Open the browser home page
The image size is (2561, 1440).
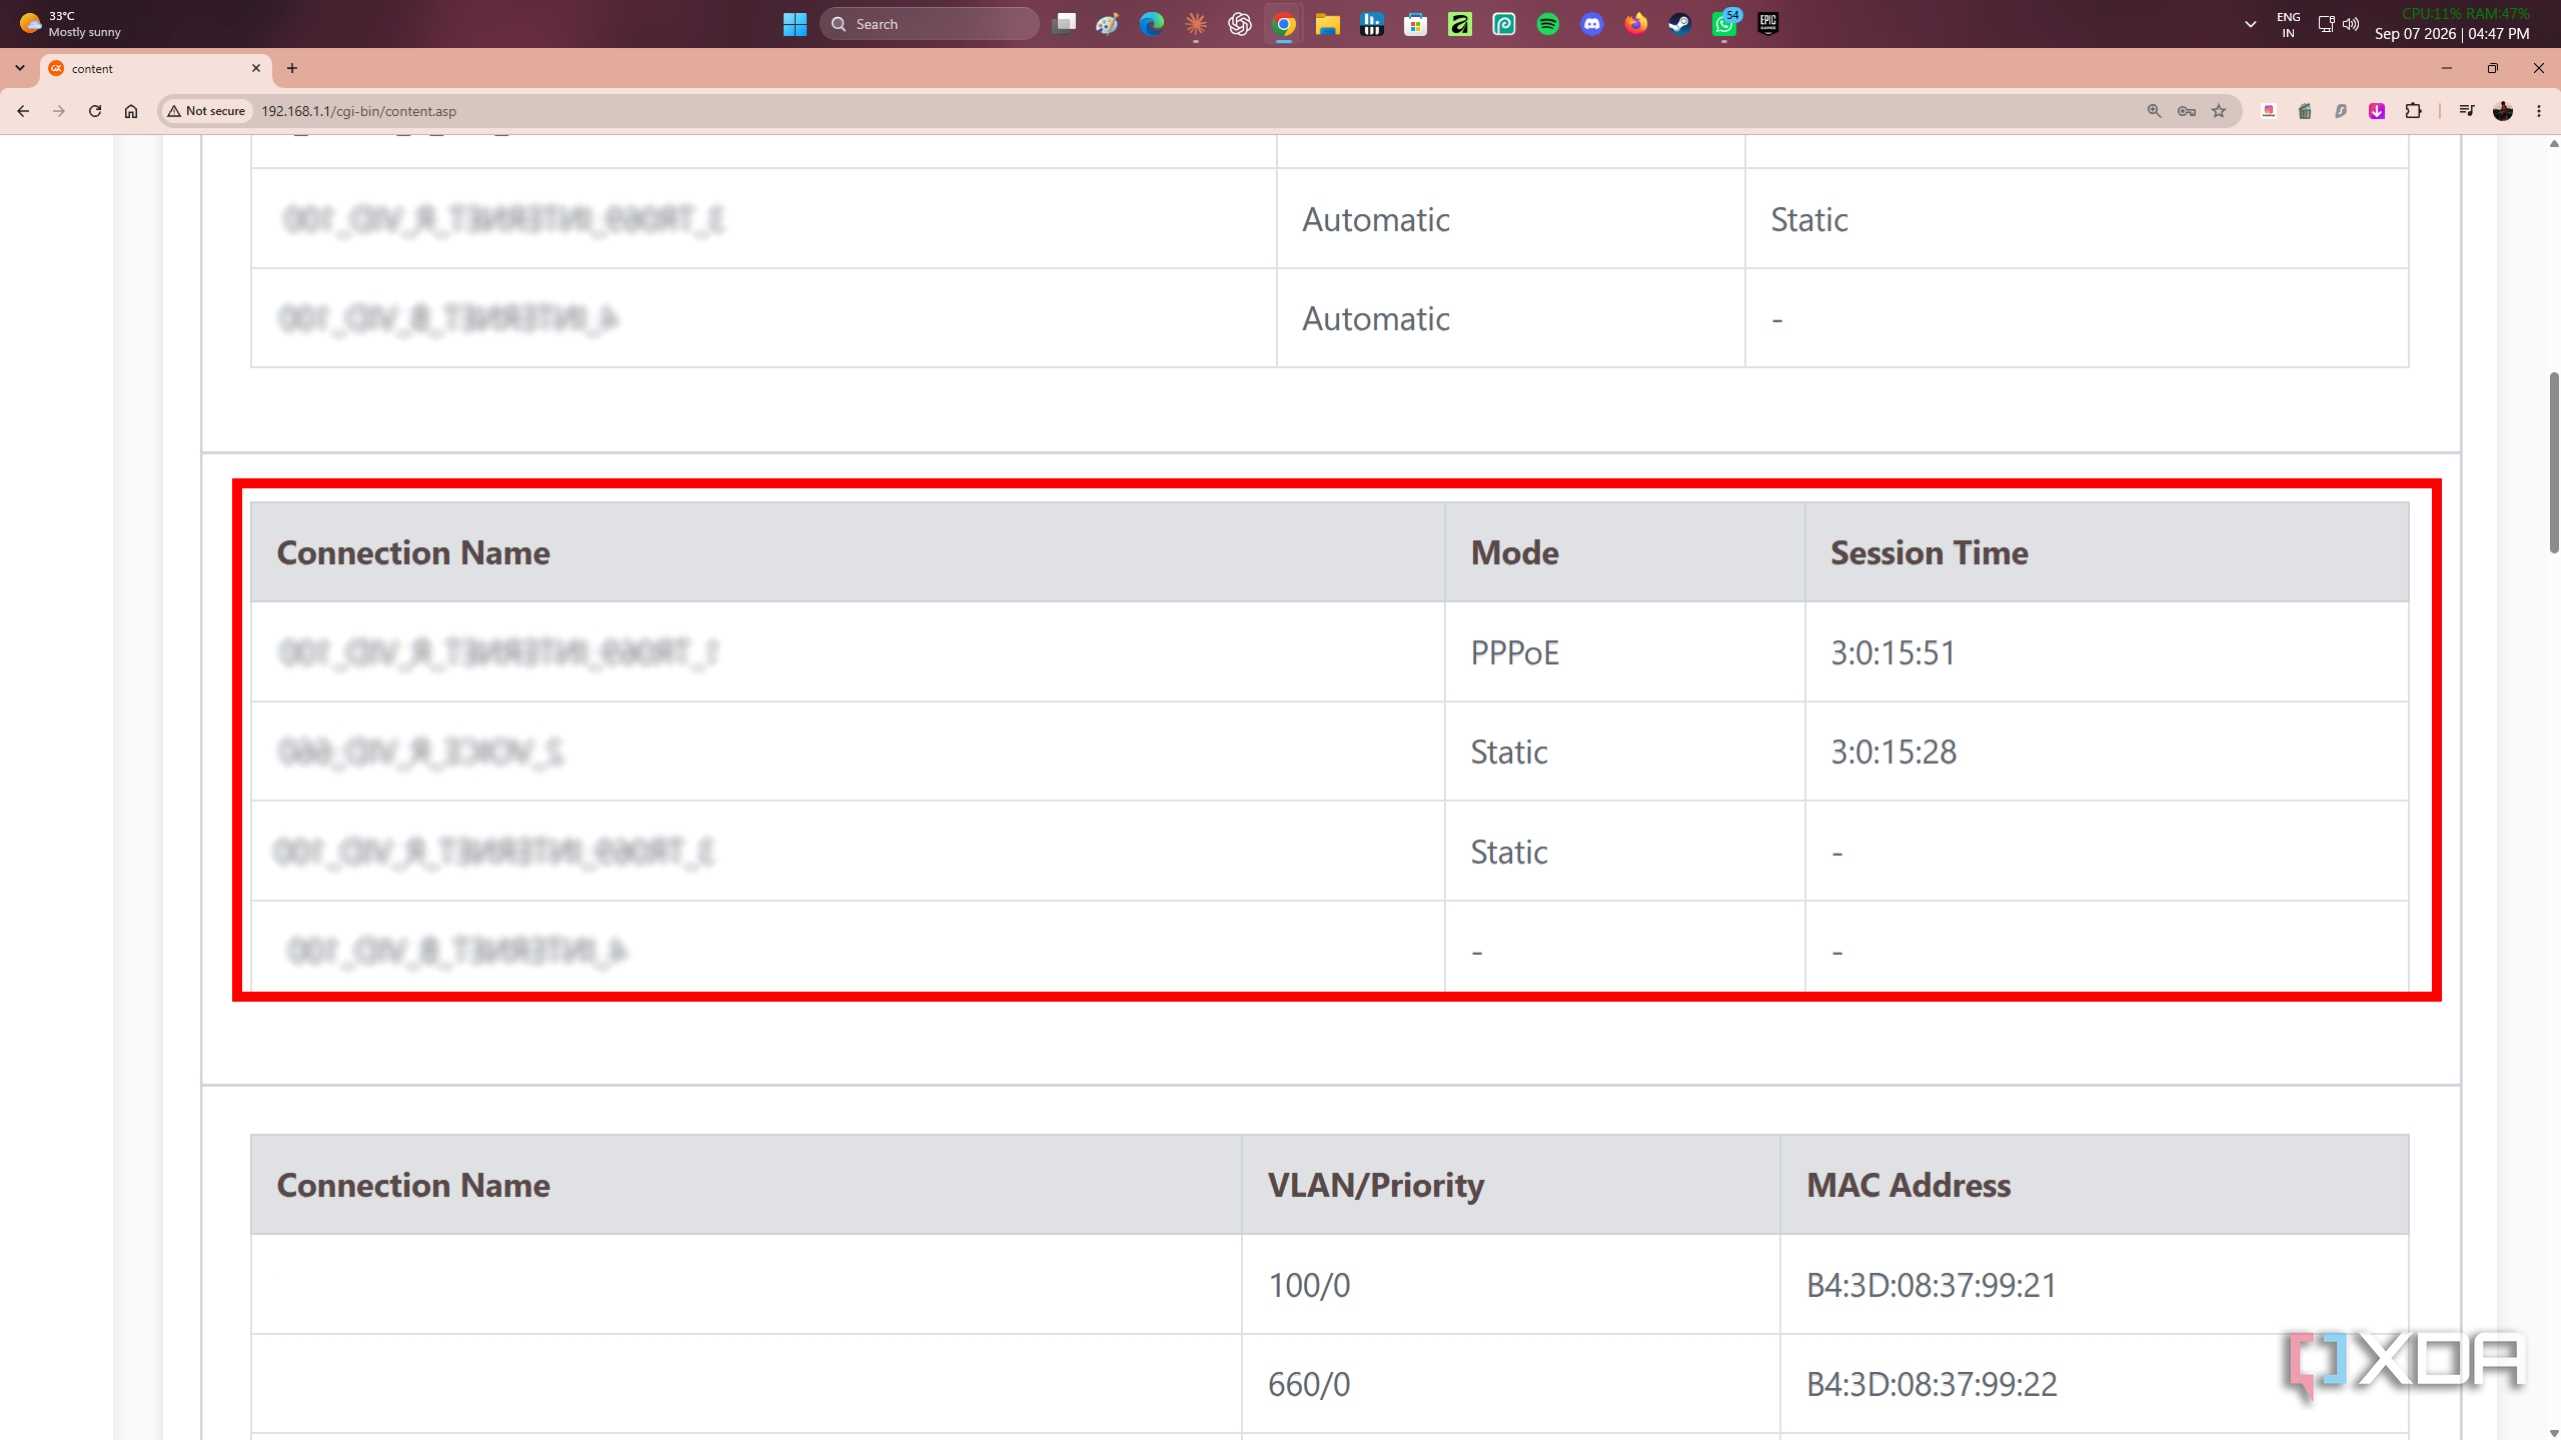(x=131, y=111)
